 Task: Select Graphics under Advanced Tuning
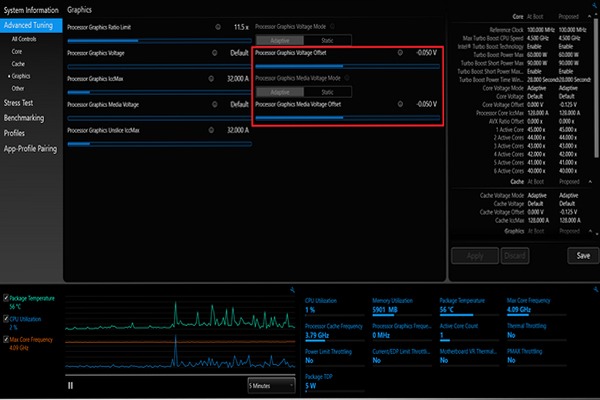pos(21,76)
